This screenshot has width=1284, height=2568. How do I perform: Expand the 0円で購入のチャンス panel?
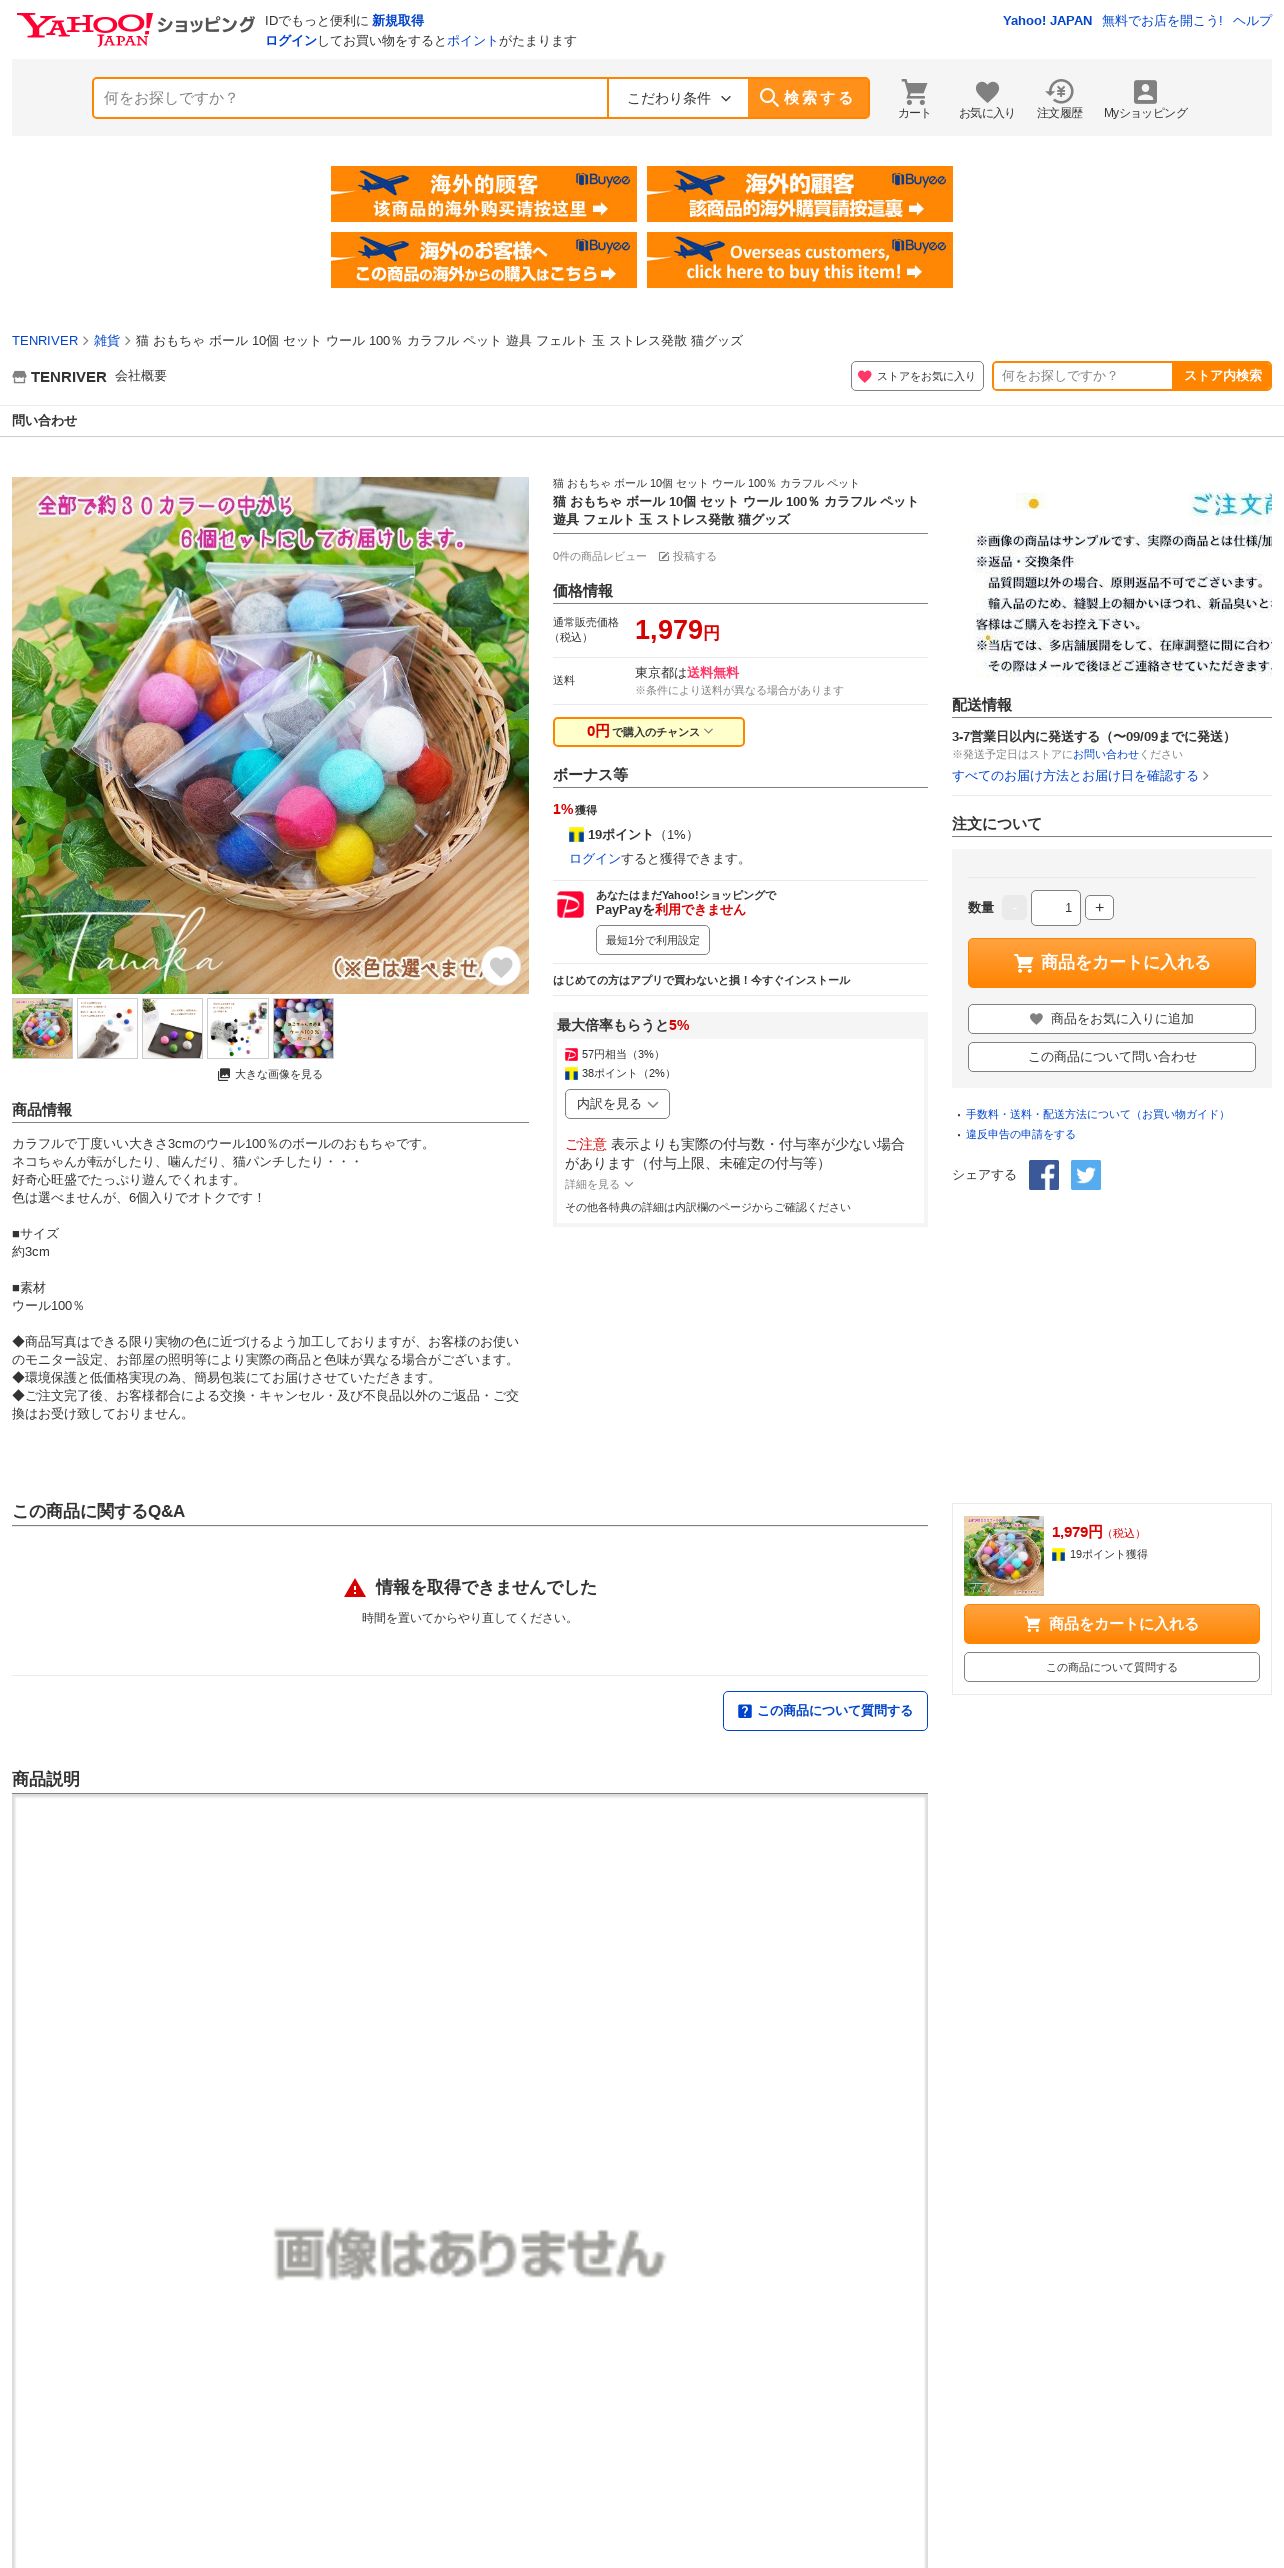[x=649, y=732]
